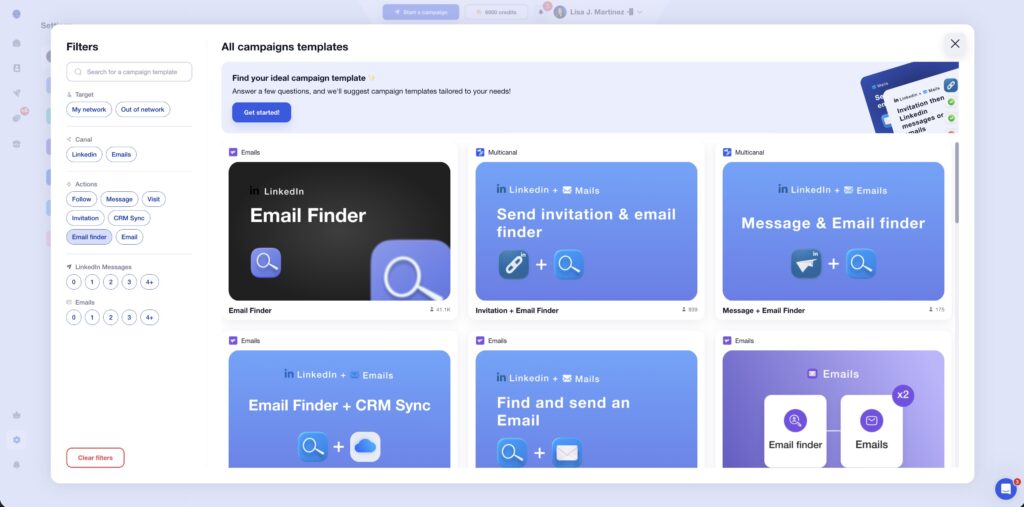
Task: Click the envelope icon on Find and send card
Action: (x=566, y=453)
